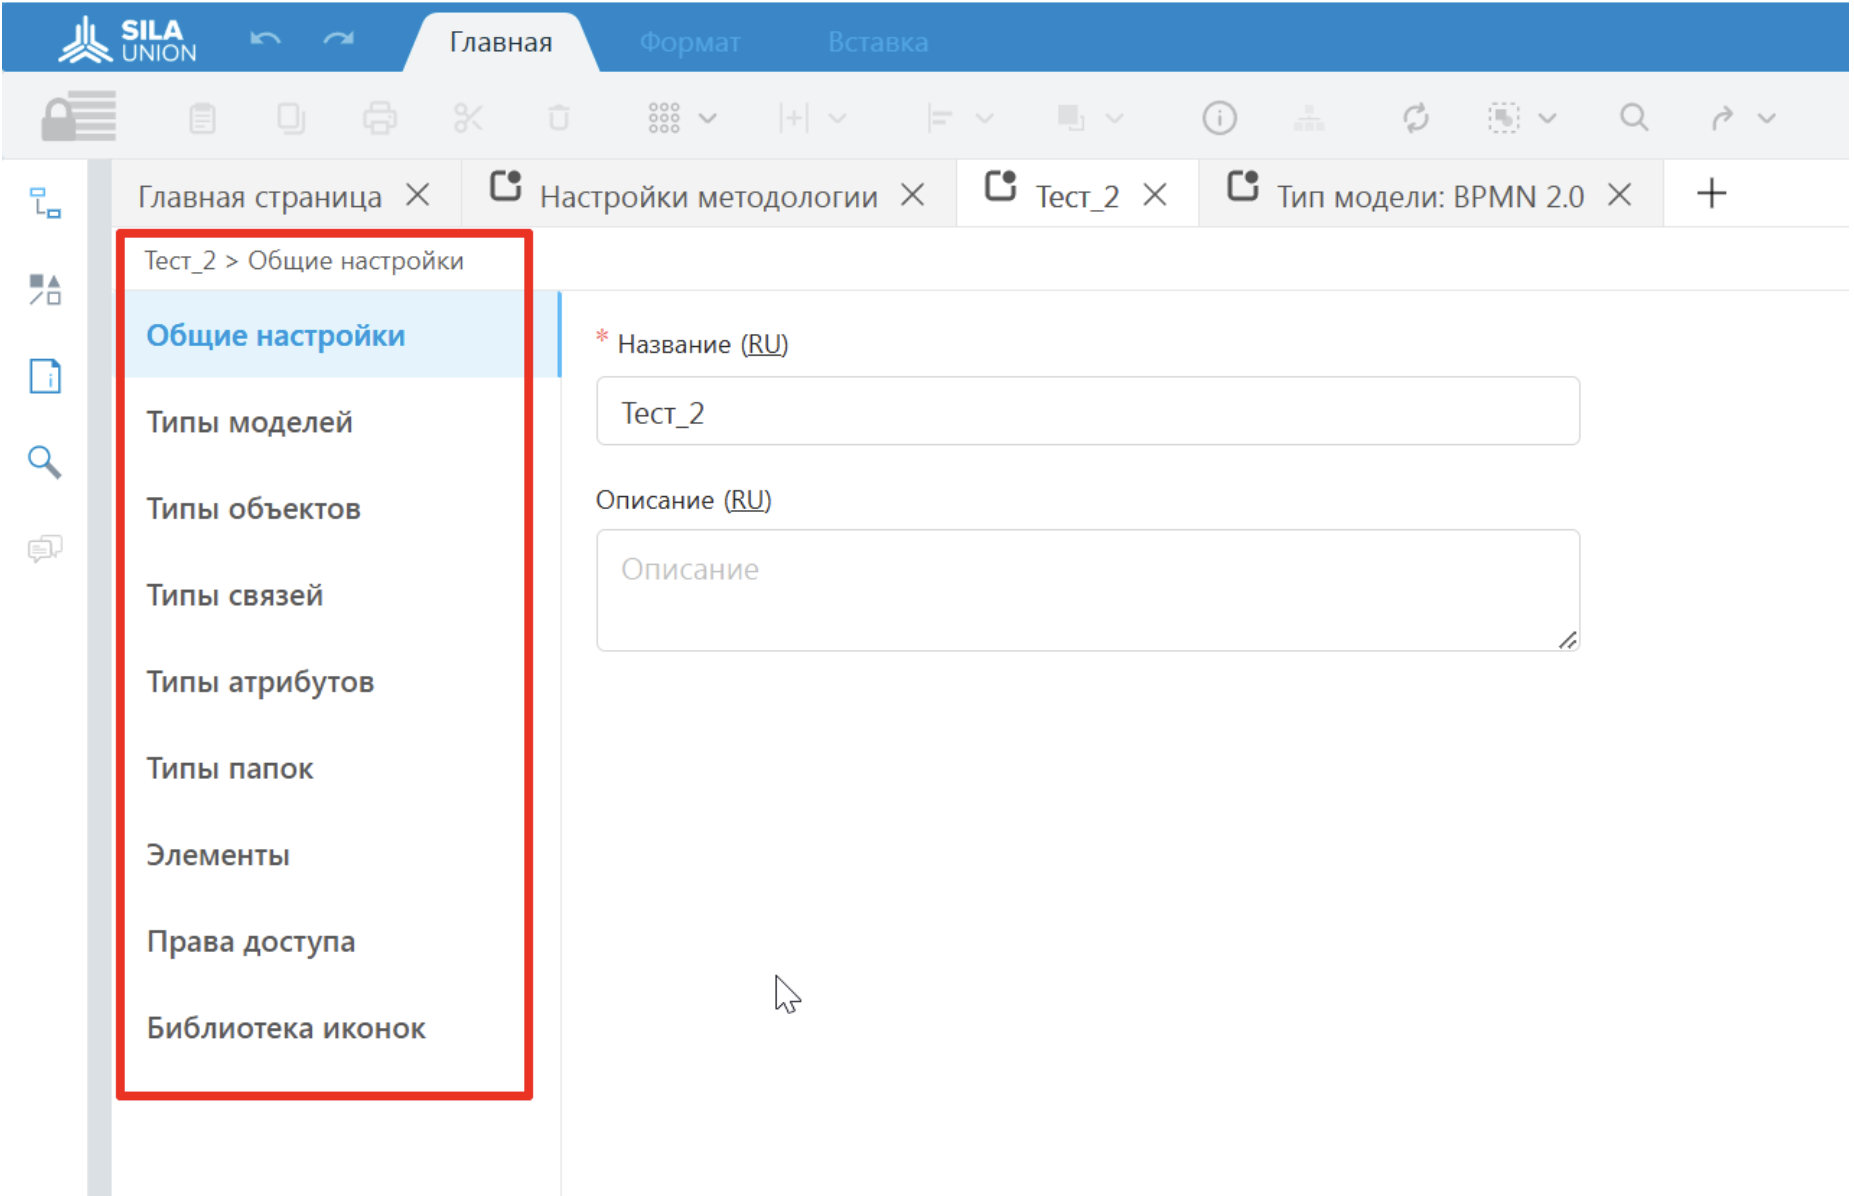Close the Тип модели: BPMN 2.0 tab

tap(1620, 195)
